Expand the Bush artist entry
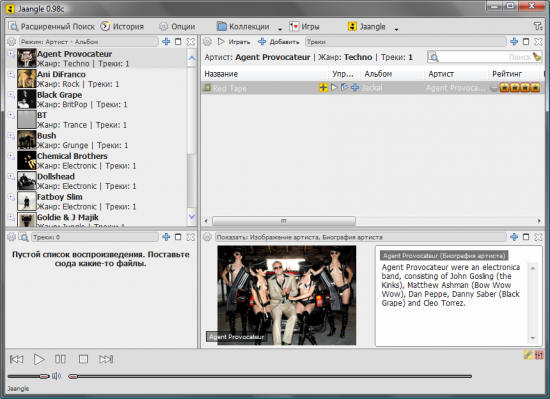Viewport: 550px width, 399px height. [11, 135]
